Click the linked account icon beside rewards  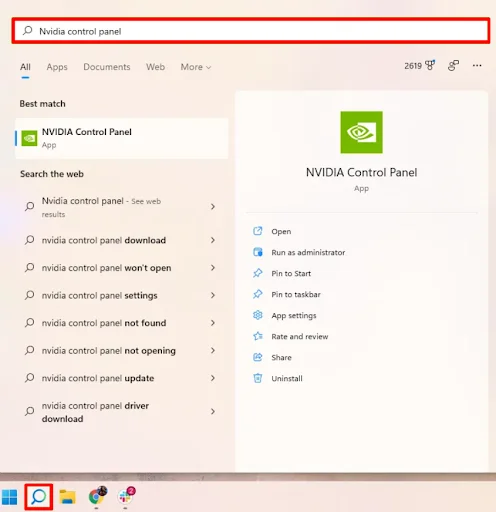453,65
